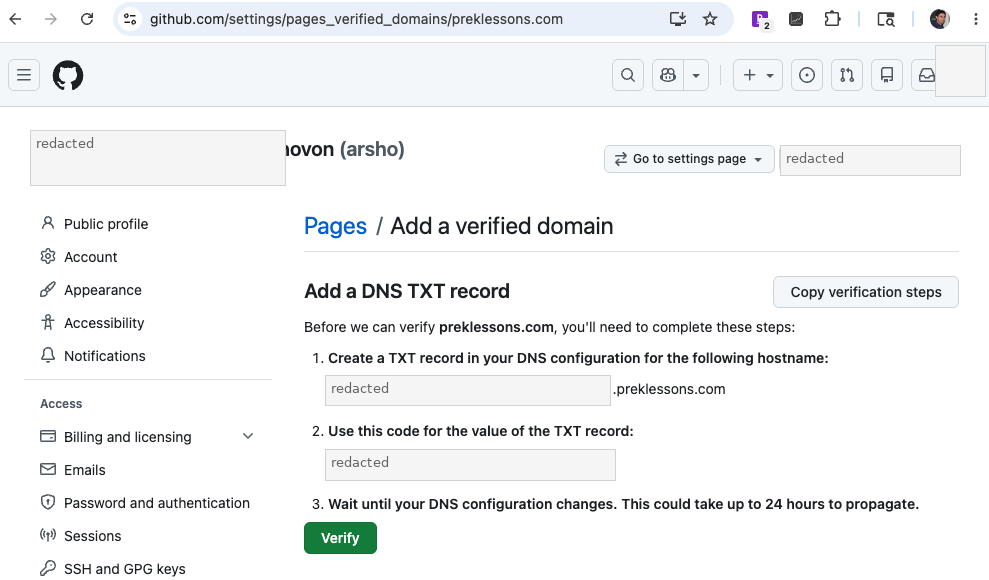
Task: Open GitHub Copilot chat icon
Action: [668, 75]
